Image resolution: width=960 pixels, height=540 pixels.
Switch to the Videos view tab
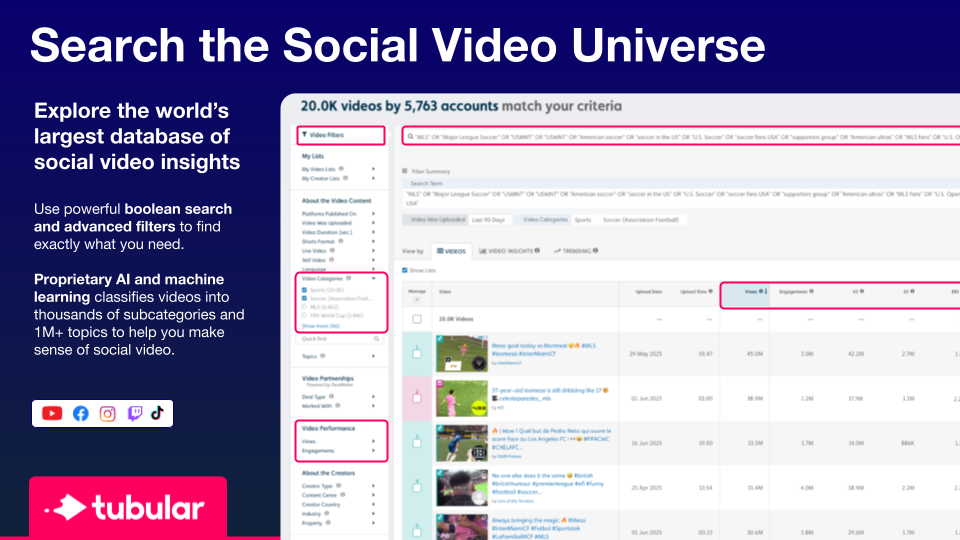(x=451, y=251)
